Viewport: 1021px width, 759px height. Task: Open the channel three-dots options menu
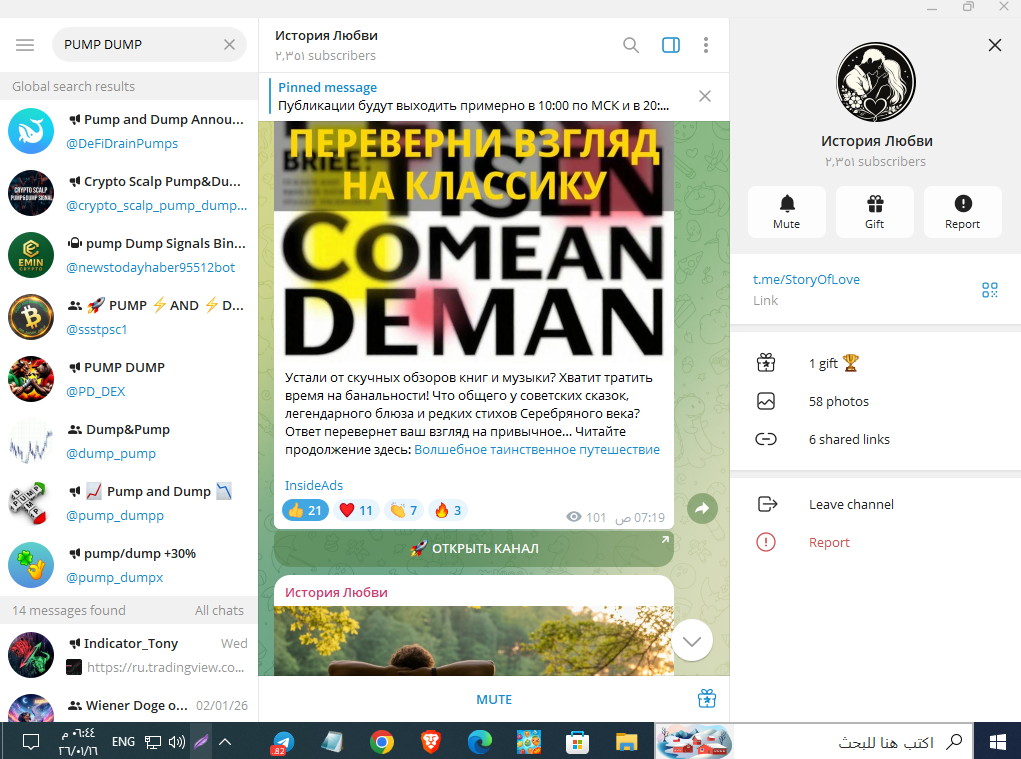tap(706, 45)
